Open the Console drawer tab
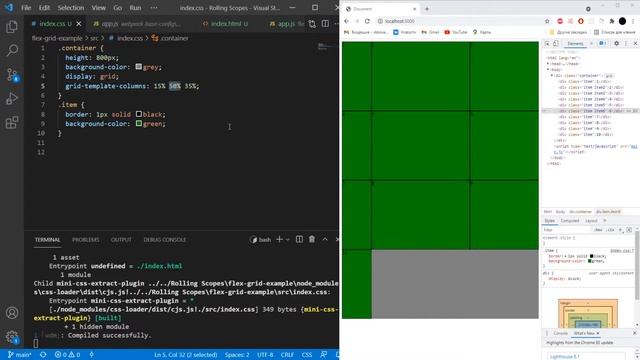This screenshot has width=640, height=360. pos(560,333)
